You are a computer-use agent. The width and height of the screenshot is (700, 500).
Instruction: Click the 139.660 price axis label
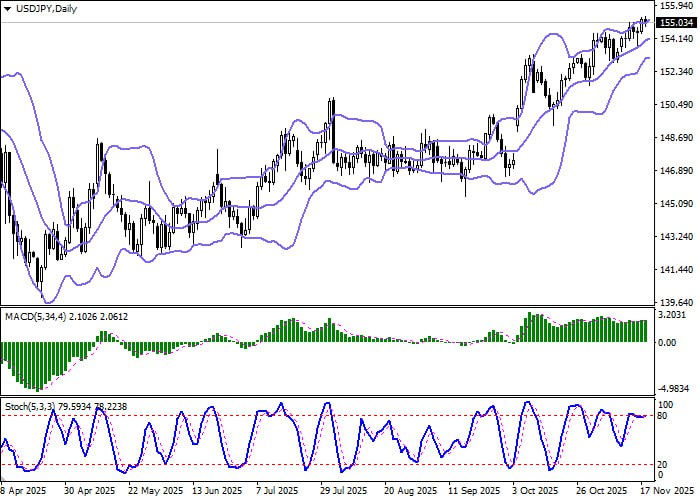coord(676,303)
